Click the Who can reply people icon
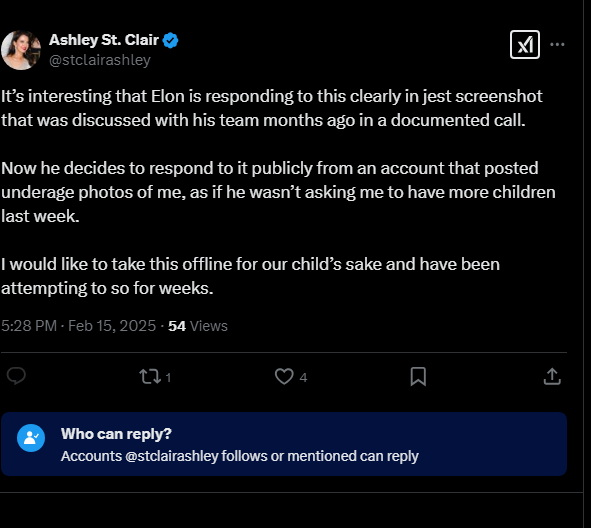Image resolution: width=591 pixels, height=528 pixels. click(31, 438)
